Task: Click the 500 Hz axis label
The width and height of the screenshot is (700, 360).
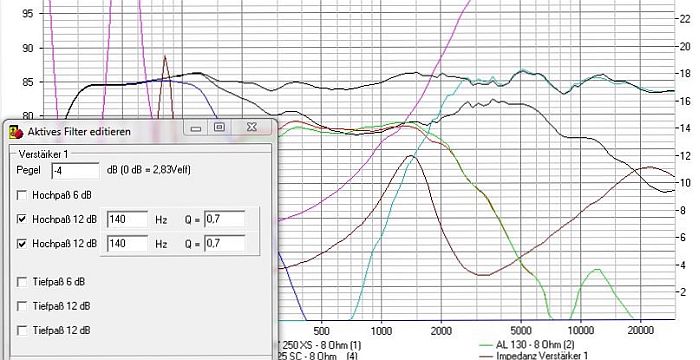Action: pyautogui.click(x=321, y=331)
